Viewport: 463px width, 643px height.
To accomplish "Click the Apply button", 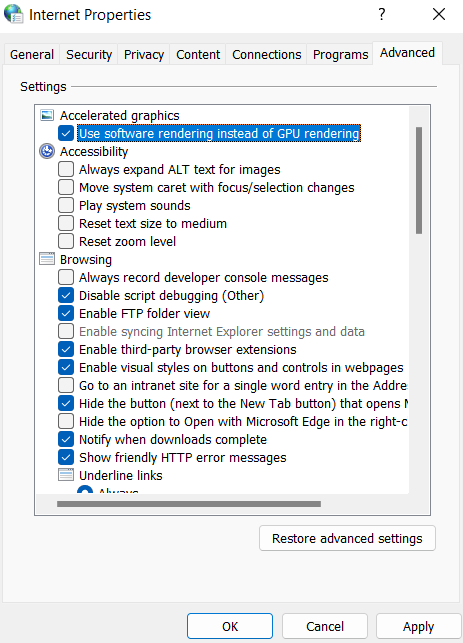I will (x=419, y=626).
